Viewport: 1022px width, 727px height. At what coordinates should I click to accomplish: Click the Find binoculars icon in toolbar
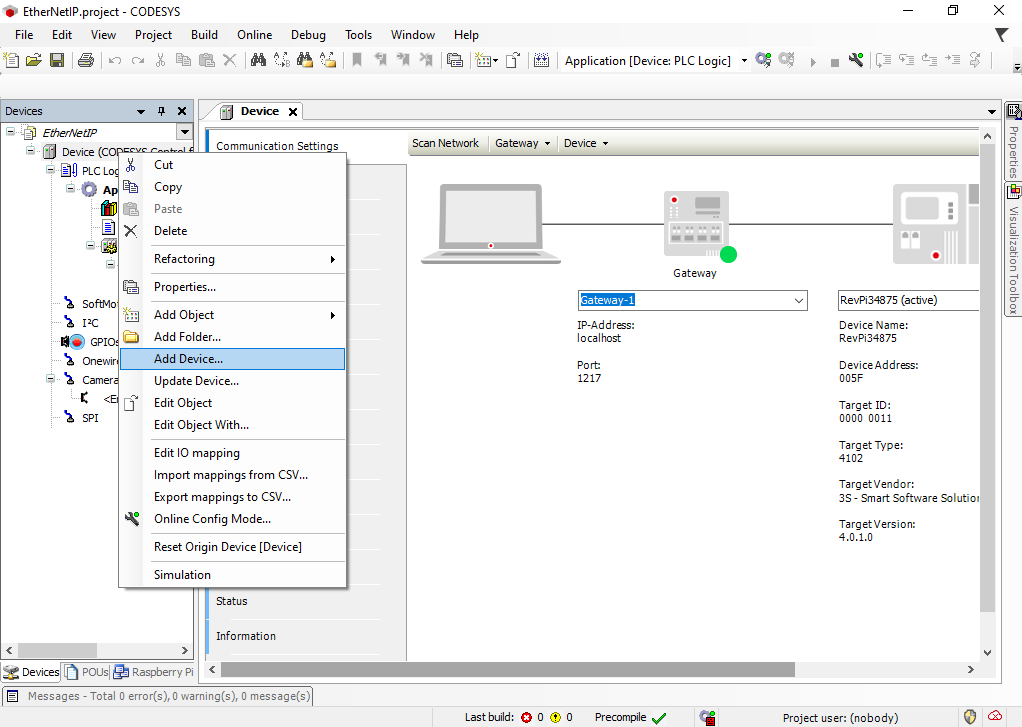pyautogui.click(x=258, y=60)
